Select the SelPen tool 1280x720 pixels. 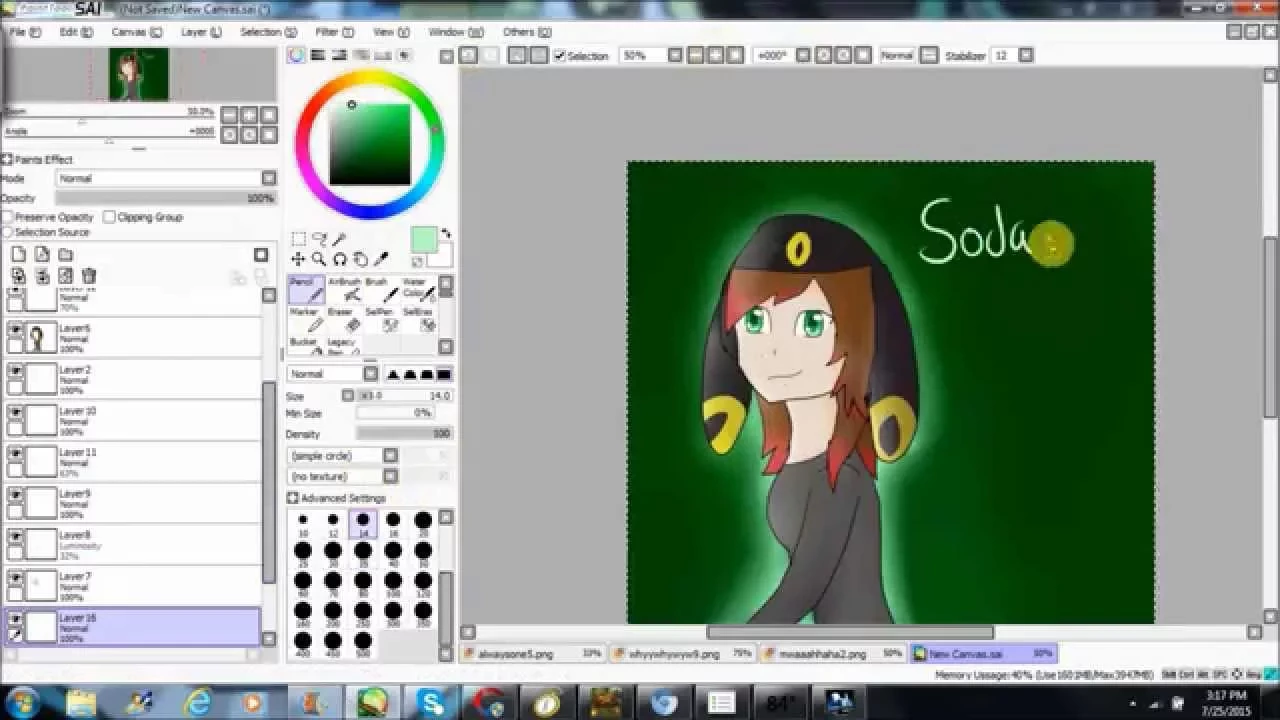point(382,319)
